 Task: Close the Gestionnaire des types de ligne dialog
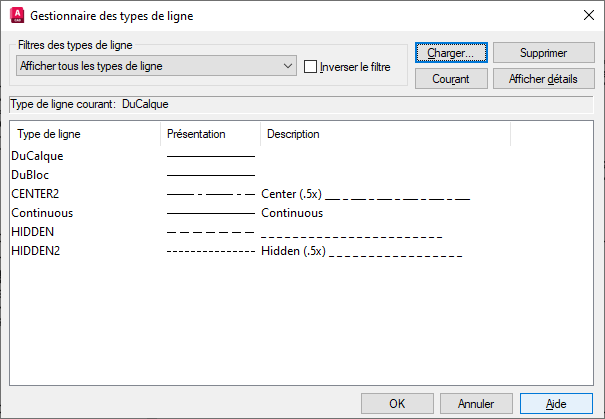click(x=587, y=16)
